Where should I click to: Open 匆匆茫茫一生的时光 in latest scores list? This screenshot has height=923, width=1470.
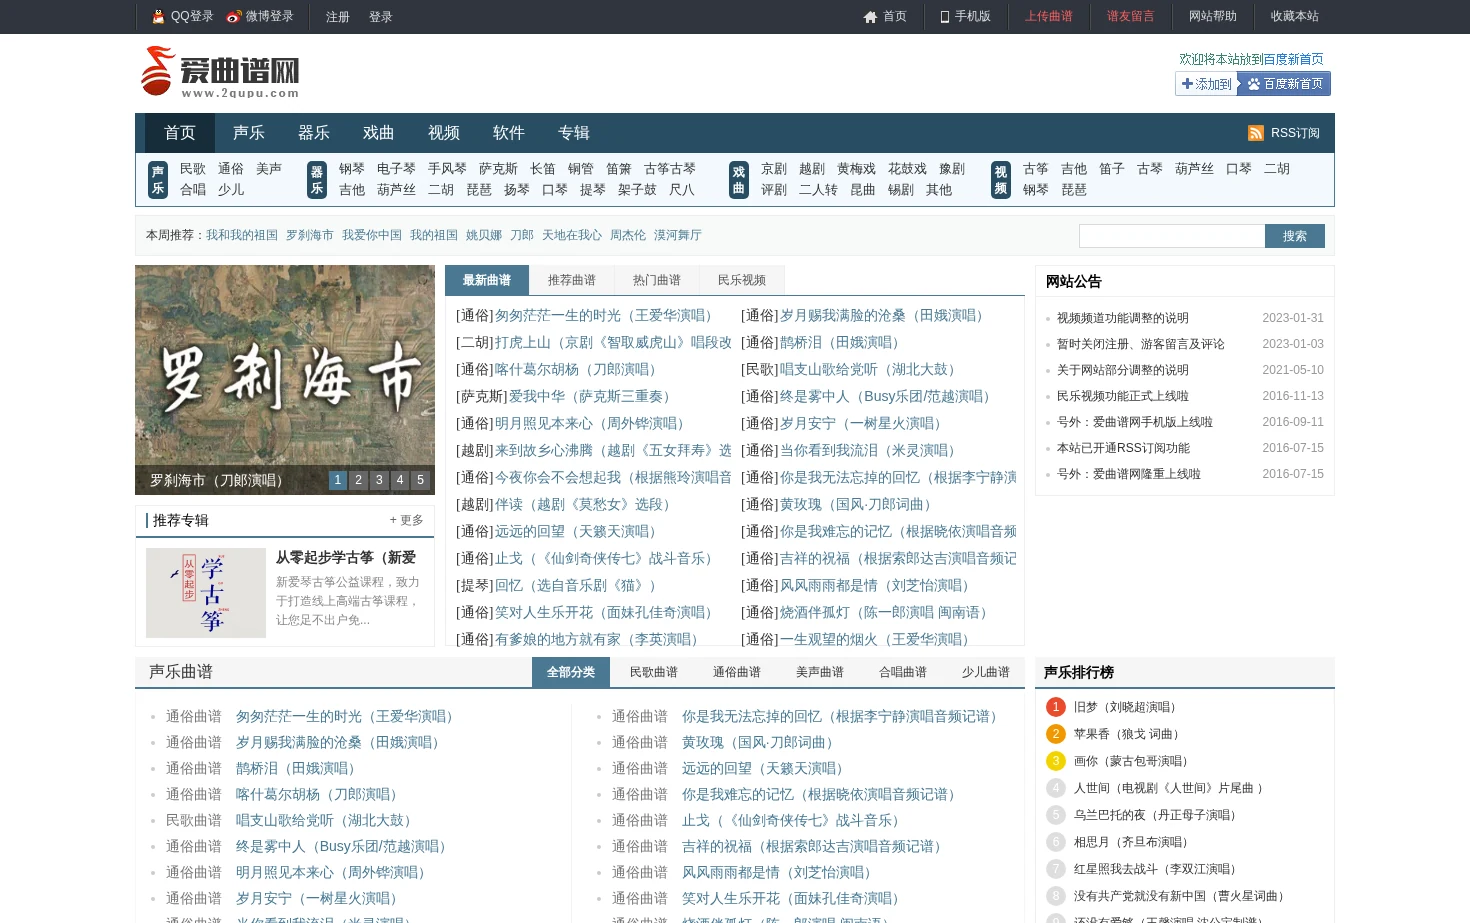click(607, 315)
